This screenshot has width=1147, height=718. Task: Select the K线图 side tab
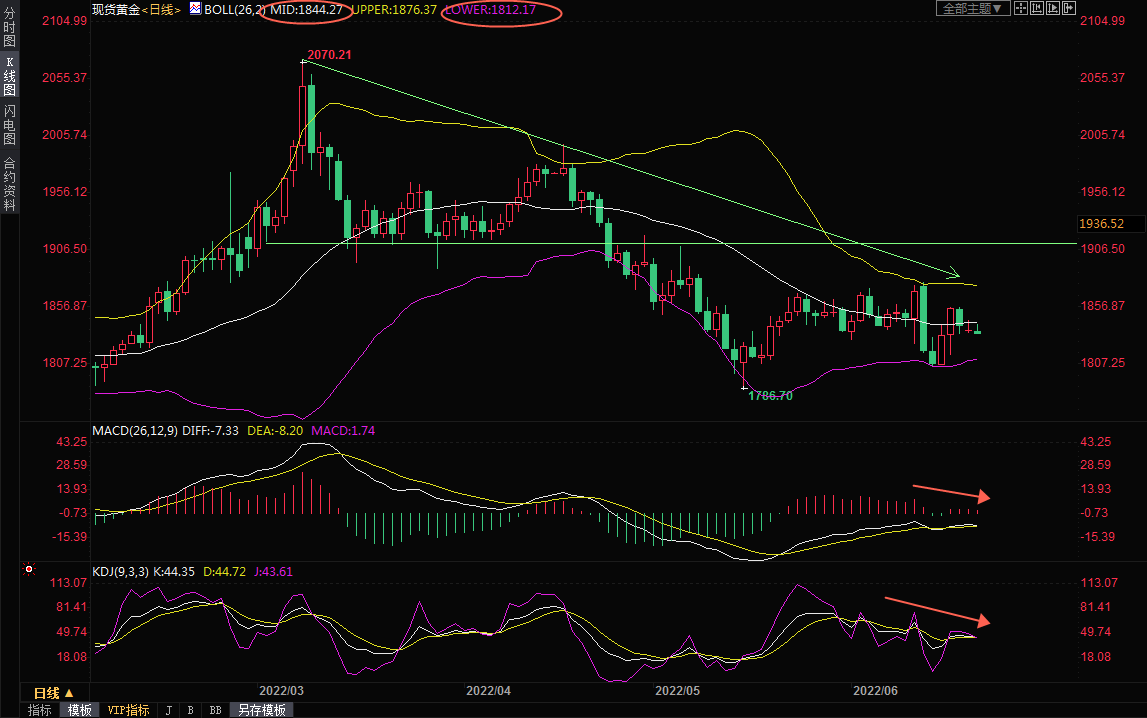pyautogui.click(x=9, y=76)
